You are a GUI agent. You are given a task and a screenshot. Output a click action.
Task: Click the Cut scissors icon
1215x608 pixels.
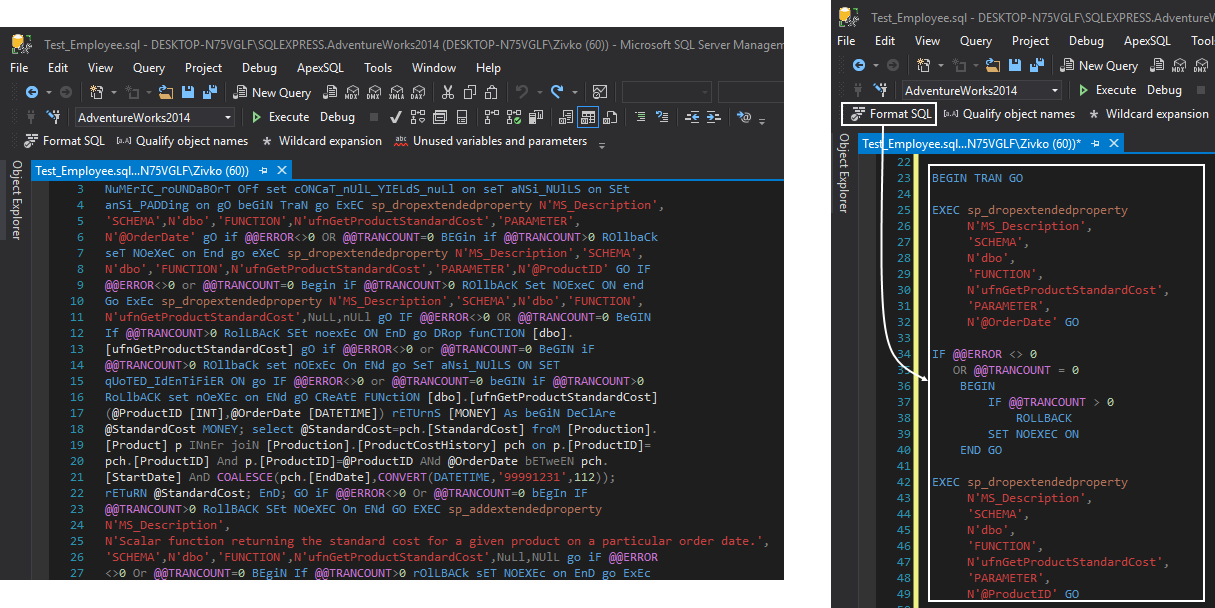[449, 92]
